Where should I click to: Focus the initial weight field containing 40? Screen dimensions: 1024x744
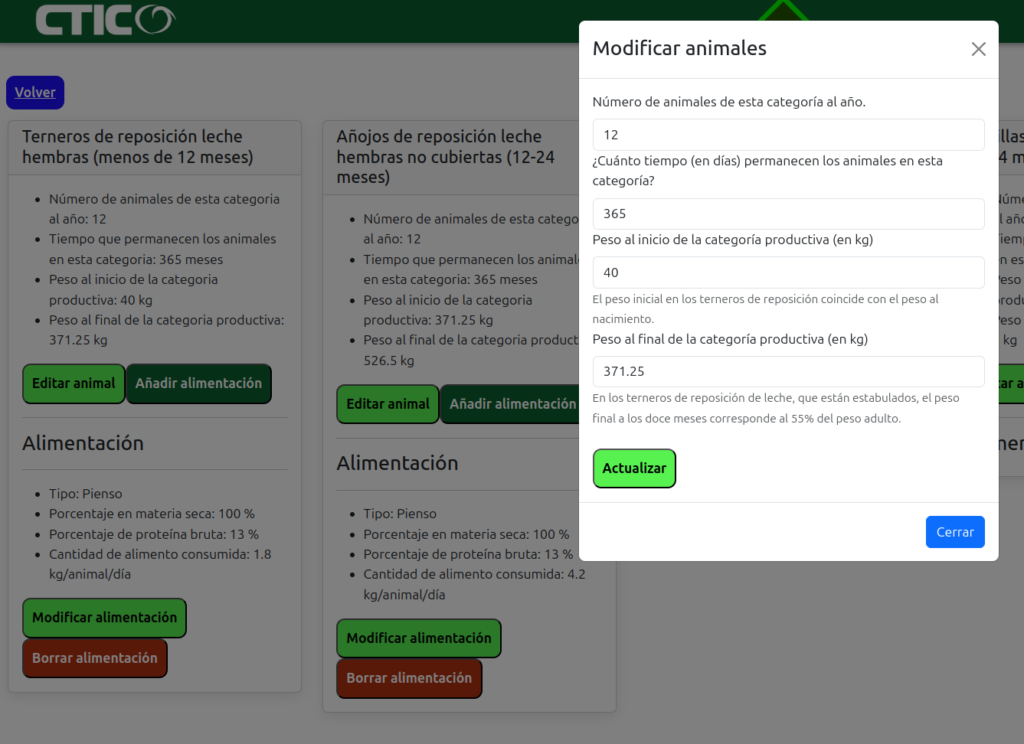[788, 272]
